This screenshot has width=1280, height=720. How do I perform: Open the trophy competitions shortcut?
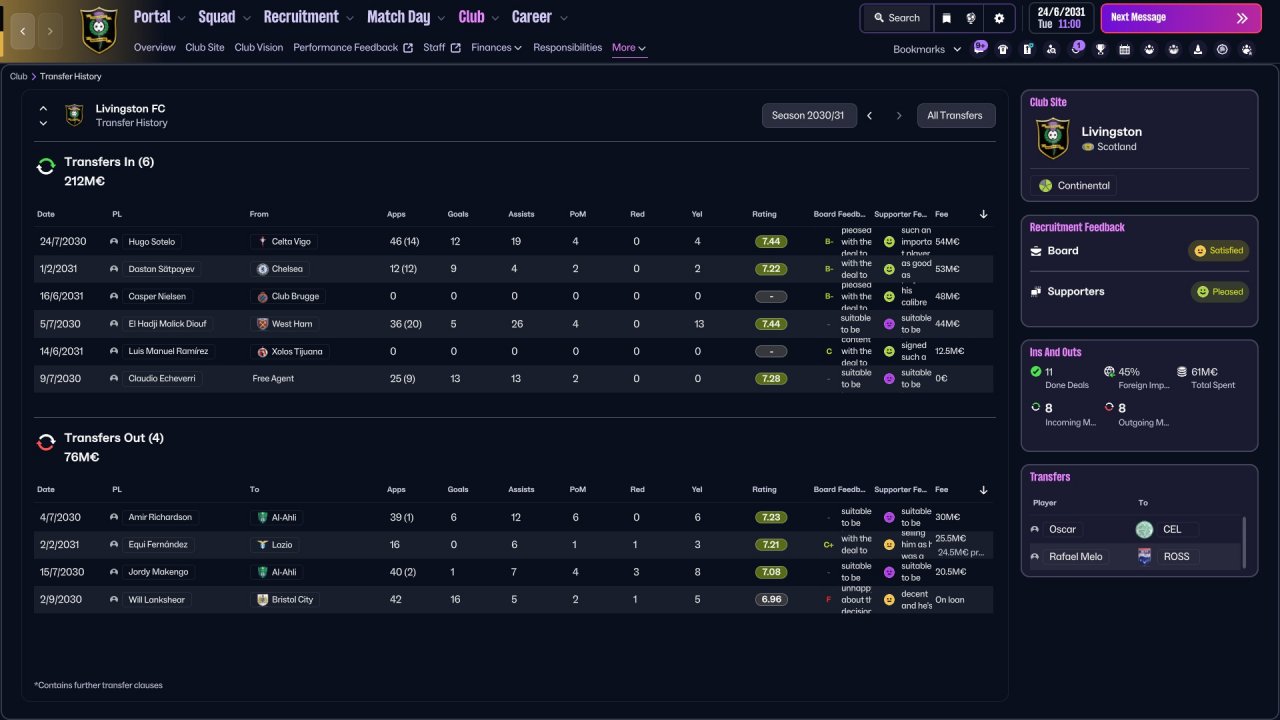click(1100, 49)
